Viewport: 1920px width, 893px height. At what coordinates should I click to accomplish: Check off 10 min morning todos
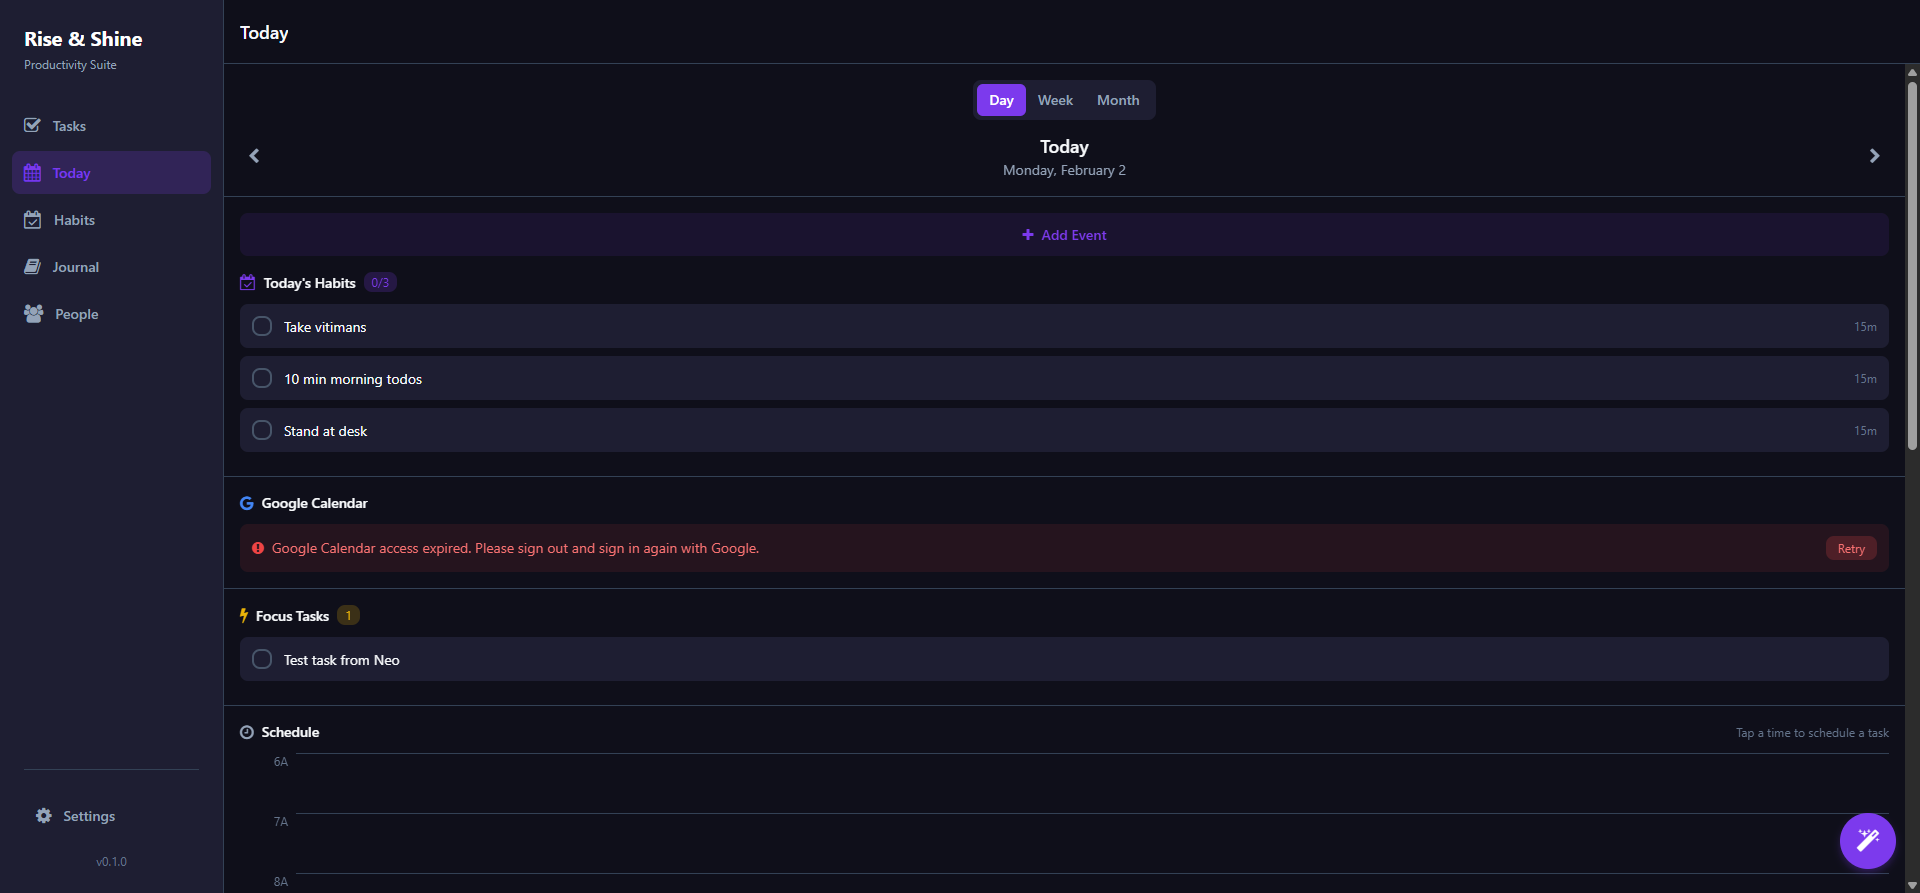tap(262, 379)
